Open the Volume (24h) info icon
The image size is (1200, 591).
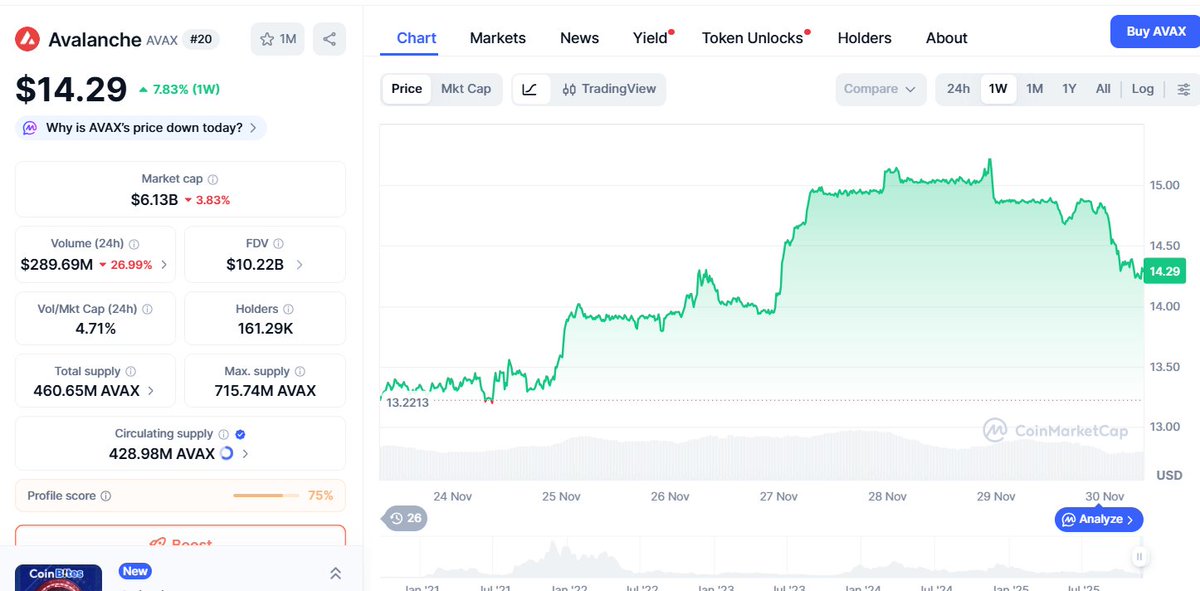[x=134, y=244]
